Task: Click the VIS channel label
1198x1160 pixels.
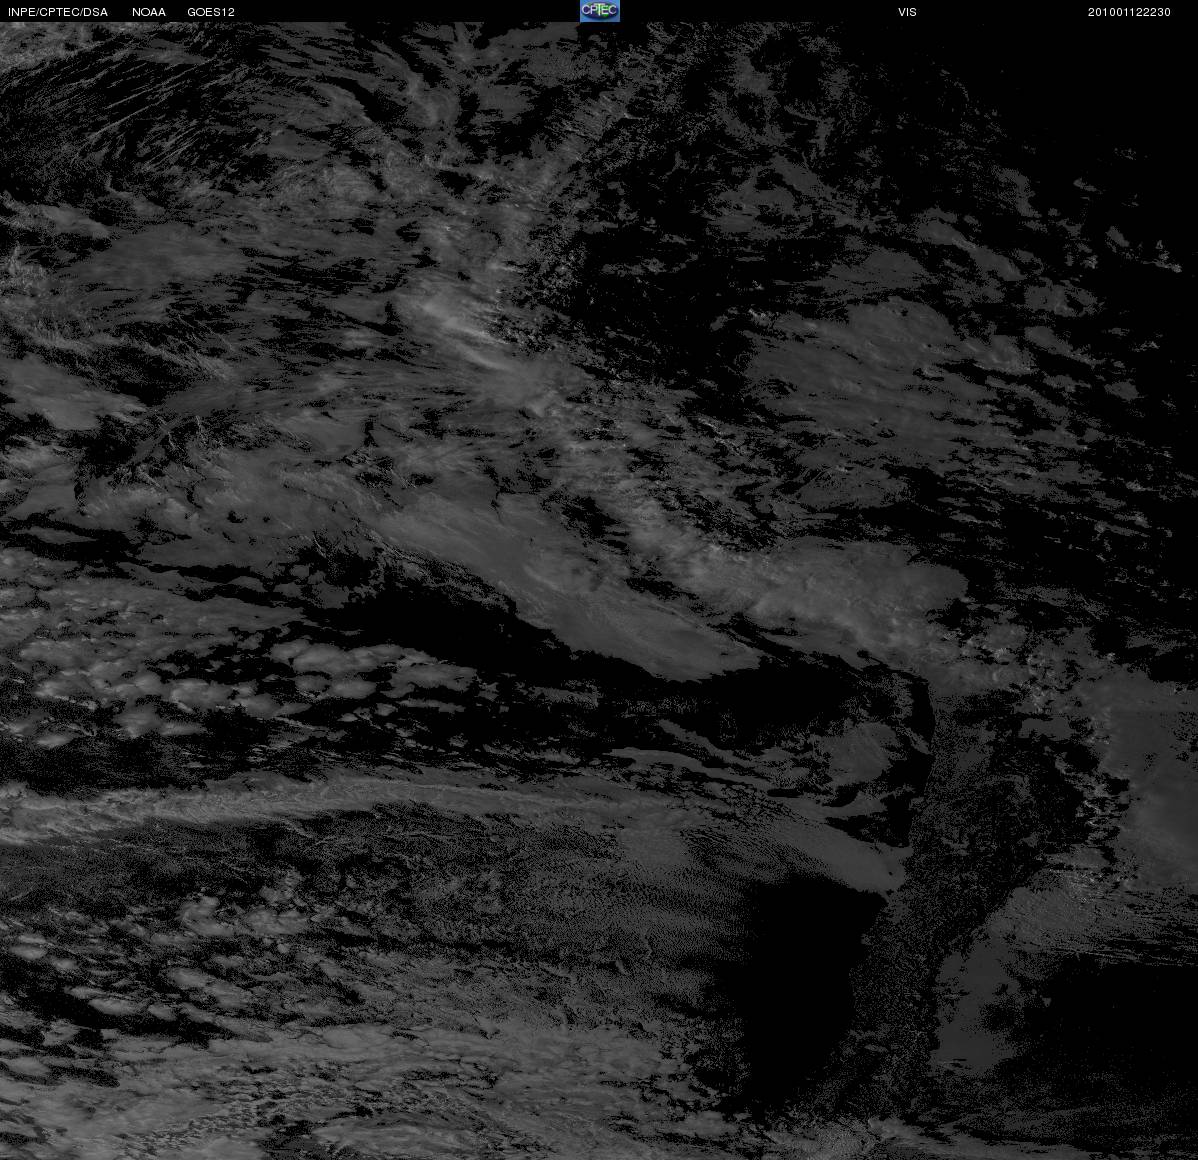Action: click(907, 12)
